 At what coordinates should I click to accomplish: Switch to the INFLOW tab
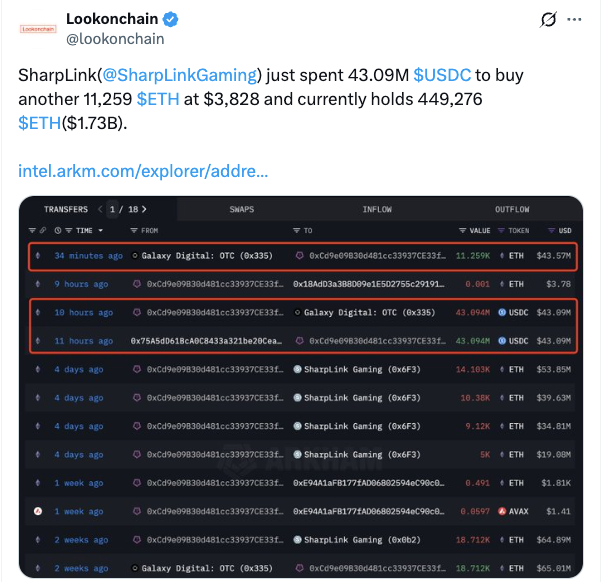pyautogui.click(x=377, y=210)
